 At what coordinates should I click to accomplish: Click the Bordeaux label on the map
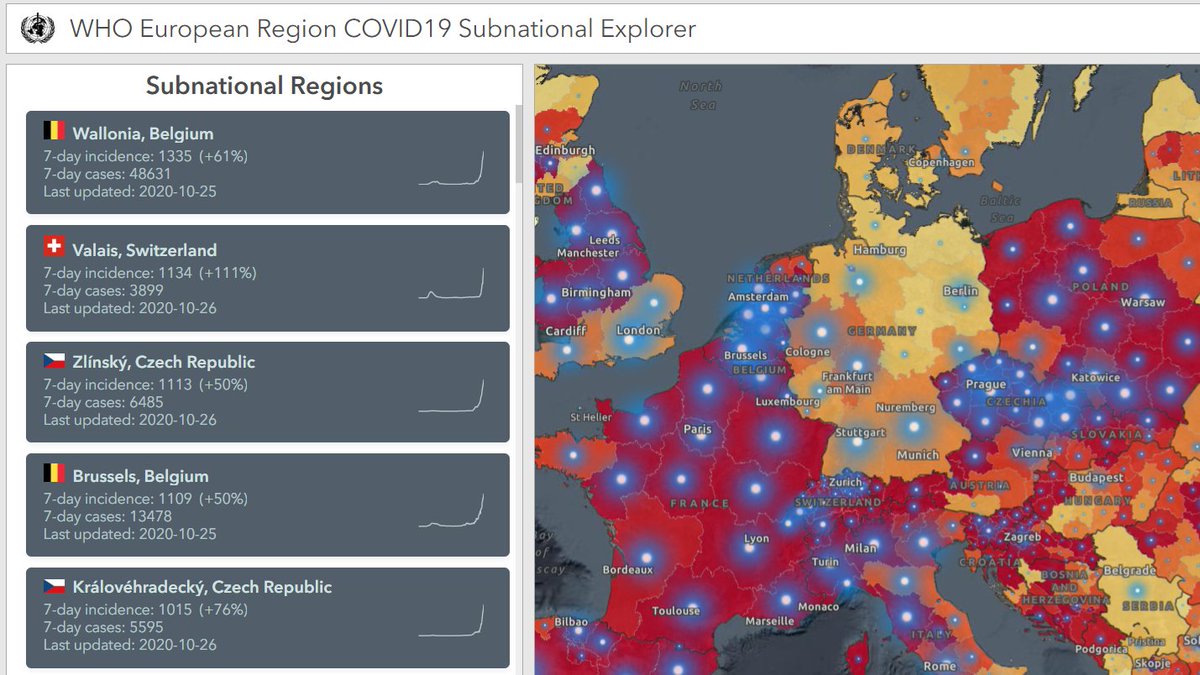coord(628,570)
